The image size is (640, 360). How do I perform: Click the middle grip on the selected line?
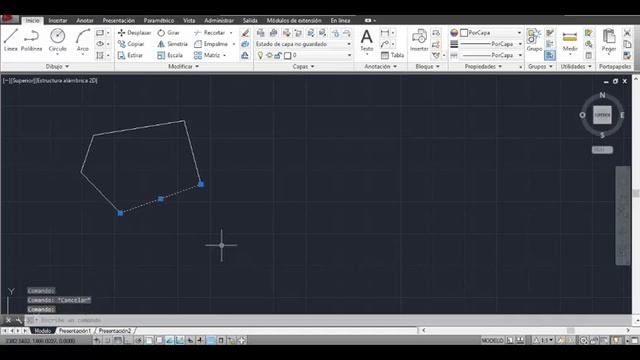161,199
